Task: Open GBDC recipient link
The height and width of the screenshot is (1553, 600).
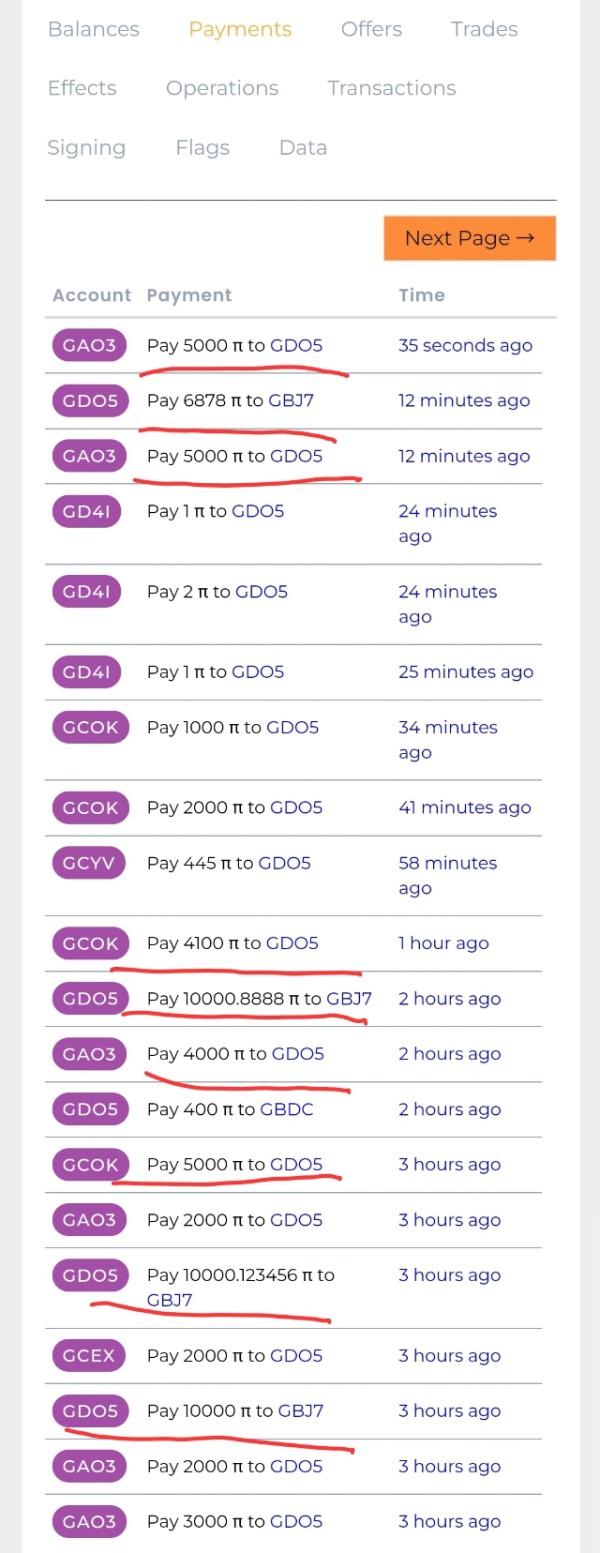Action: [286, 1109]
